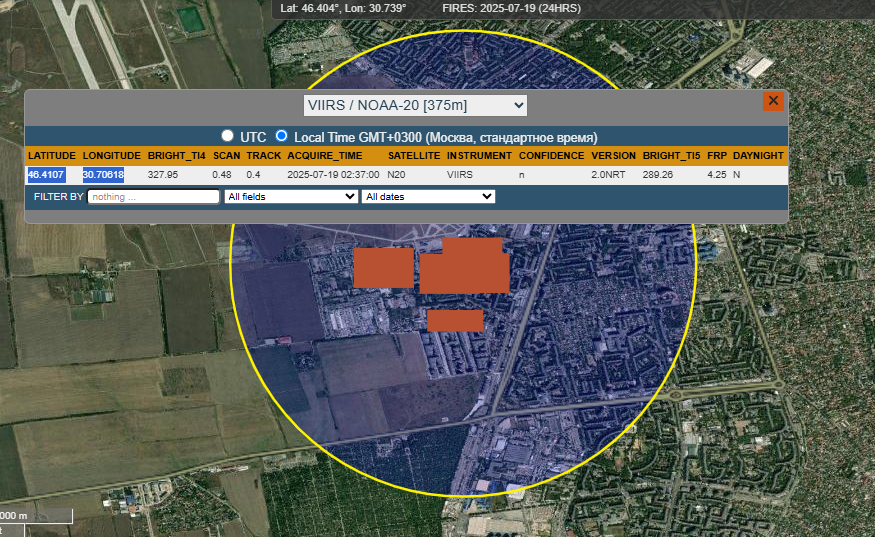This screenshot has height=537, width=875.
Task: Click the FRP column header
Action: pos(717,156)
